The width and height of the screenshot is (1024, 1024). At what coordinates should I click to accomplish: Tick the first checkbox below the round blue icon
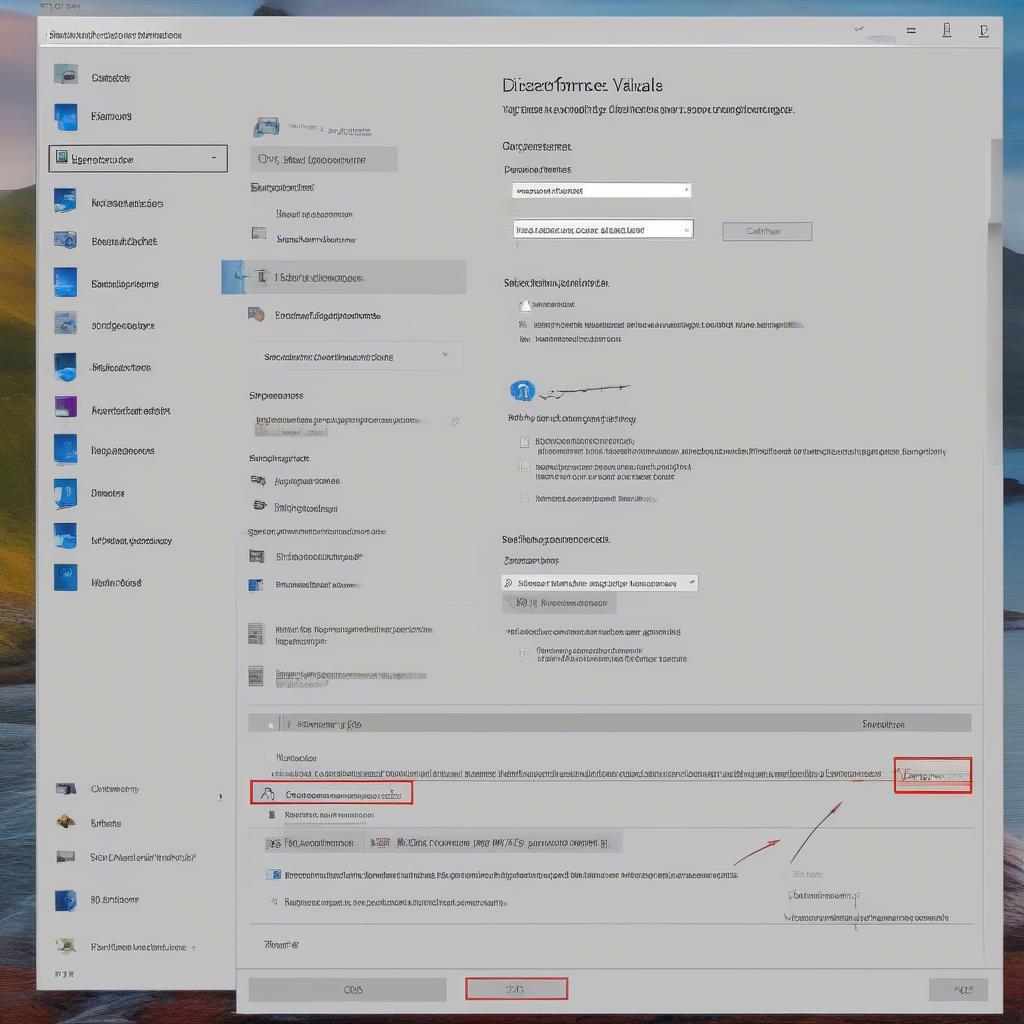pyautogui.click(x=524, y=442)
